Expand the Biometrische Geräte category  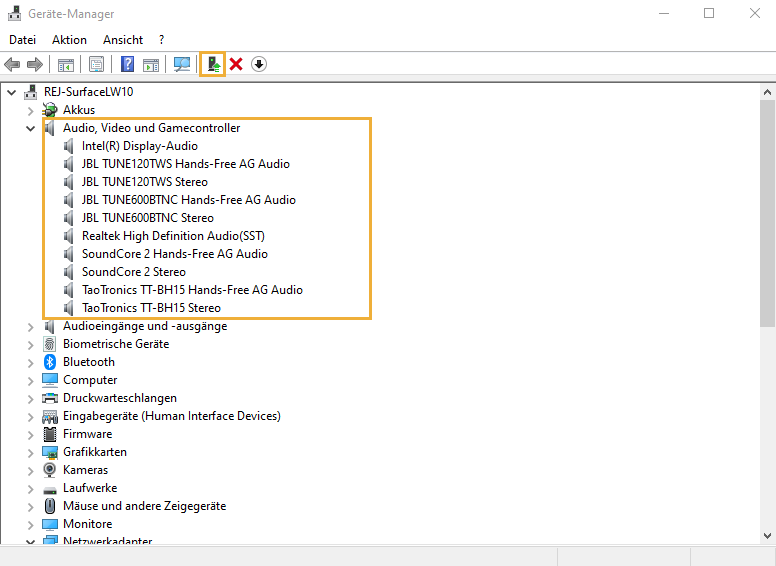(x=31, y=344)
